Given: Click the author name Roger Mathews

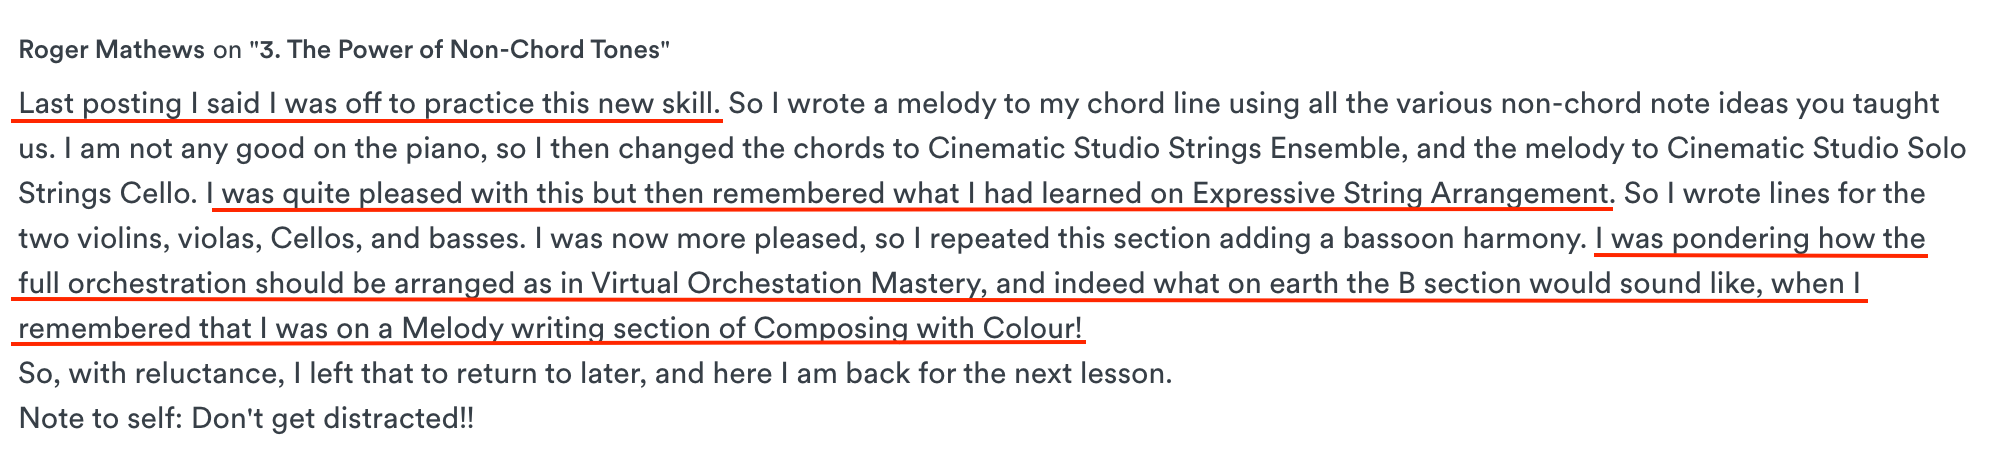Looking at the screenshot, I should [112, 50].
